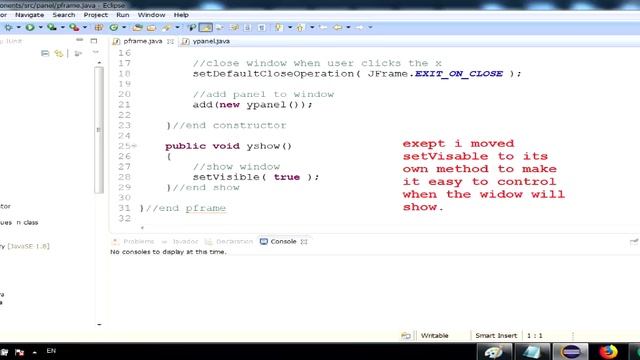Screen dimensions: 640x360
Task: Open the New Java Class dropdown arrow
Action: 124,27
